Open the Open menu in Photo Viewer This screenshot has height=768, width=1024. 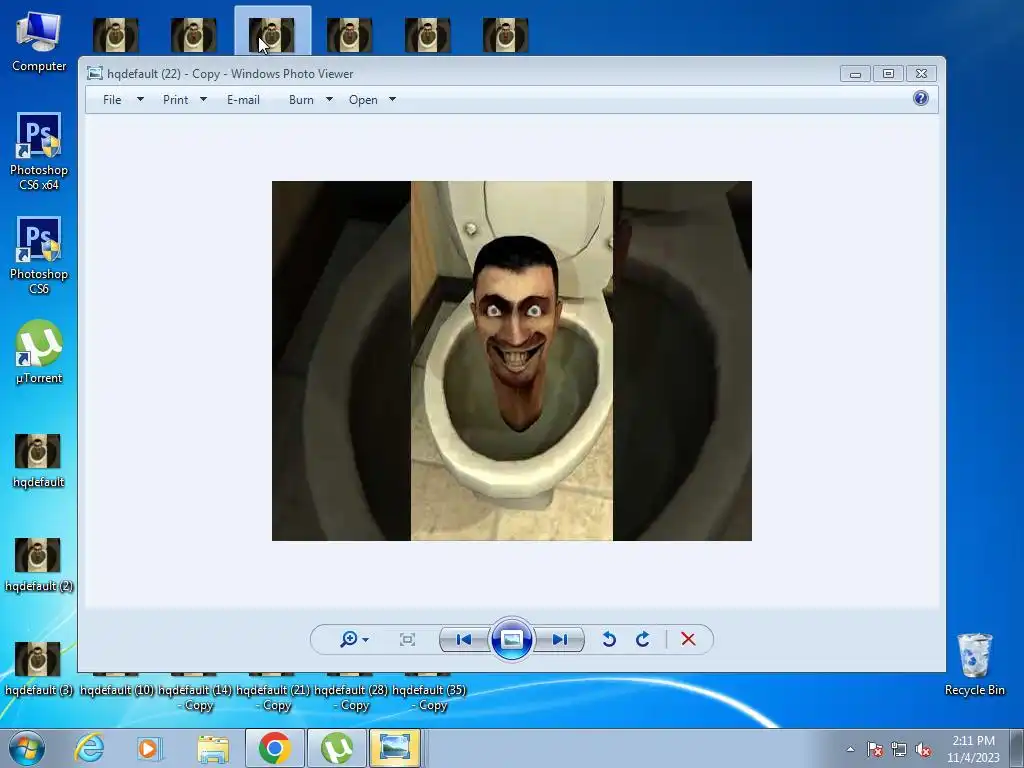(x=363, y=100)
